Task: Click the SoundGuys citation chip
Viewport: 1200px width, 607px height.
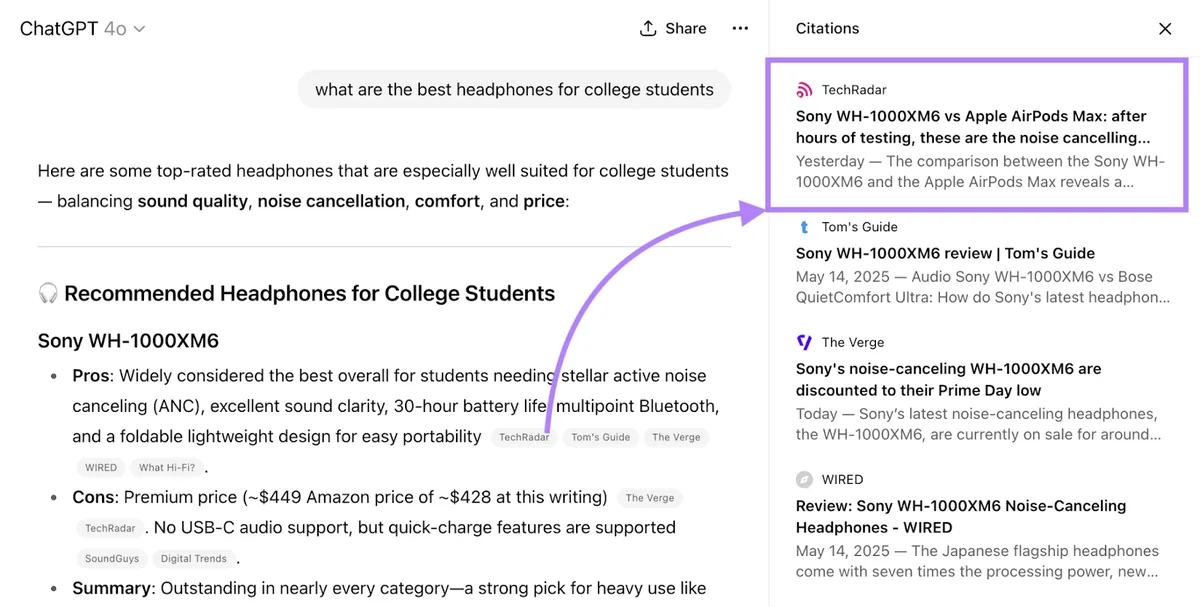Action: point(111,559)
